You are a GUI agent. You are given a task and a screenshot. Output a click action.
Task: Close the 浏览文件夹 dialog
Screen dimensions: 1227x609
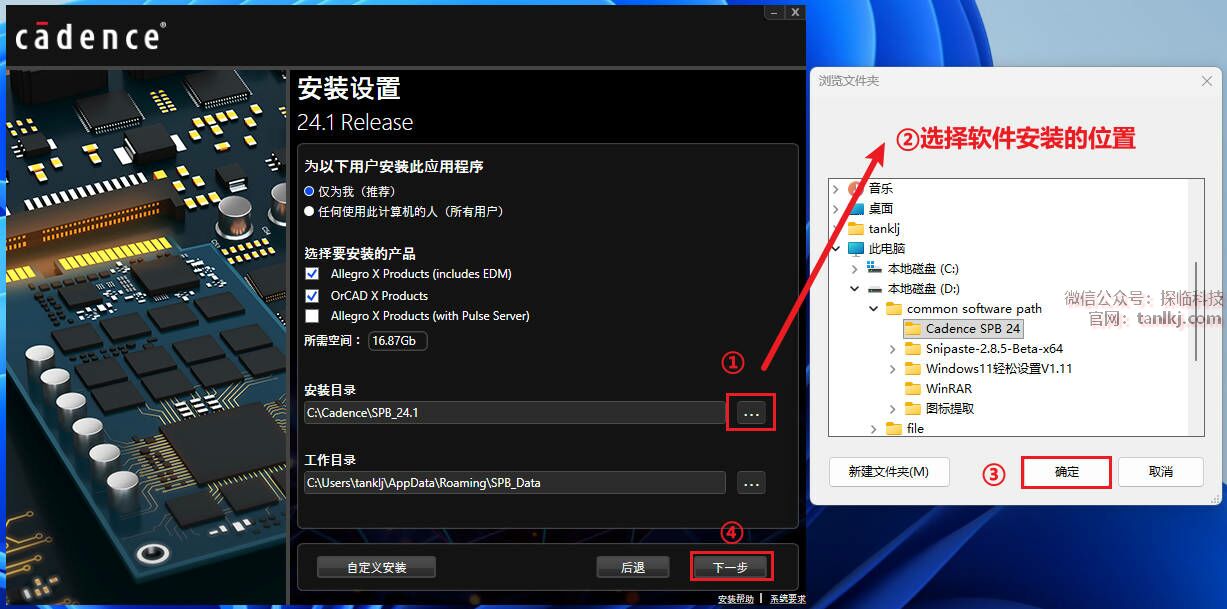1207,81
